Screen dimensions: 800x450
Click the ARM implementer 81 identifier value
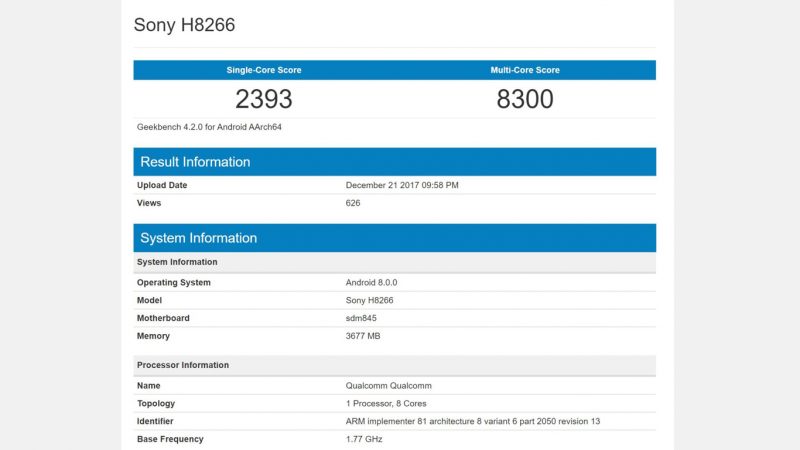473,421
